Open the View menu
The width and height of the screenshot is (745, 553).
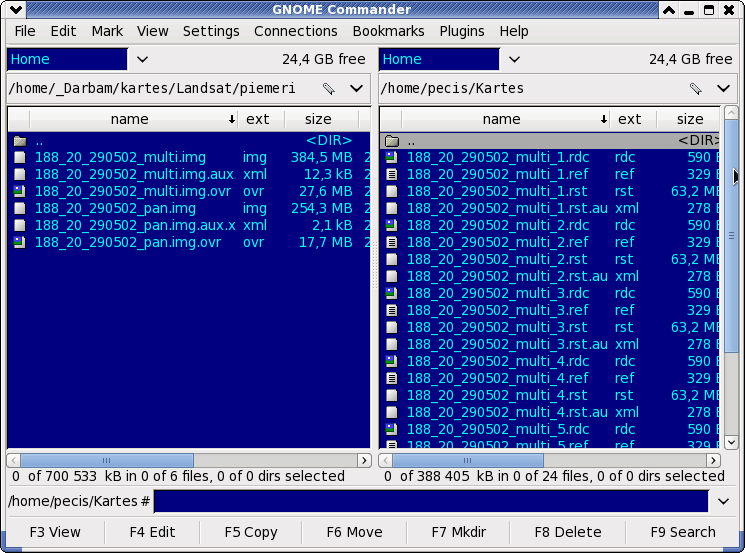click(x=153, y=31)
